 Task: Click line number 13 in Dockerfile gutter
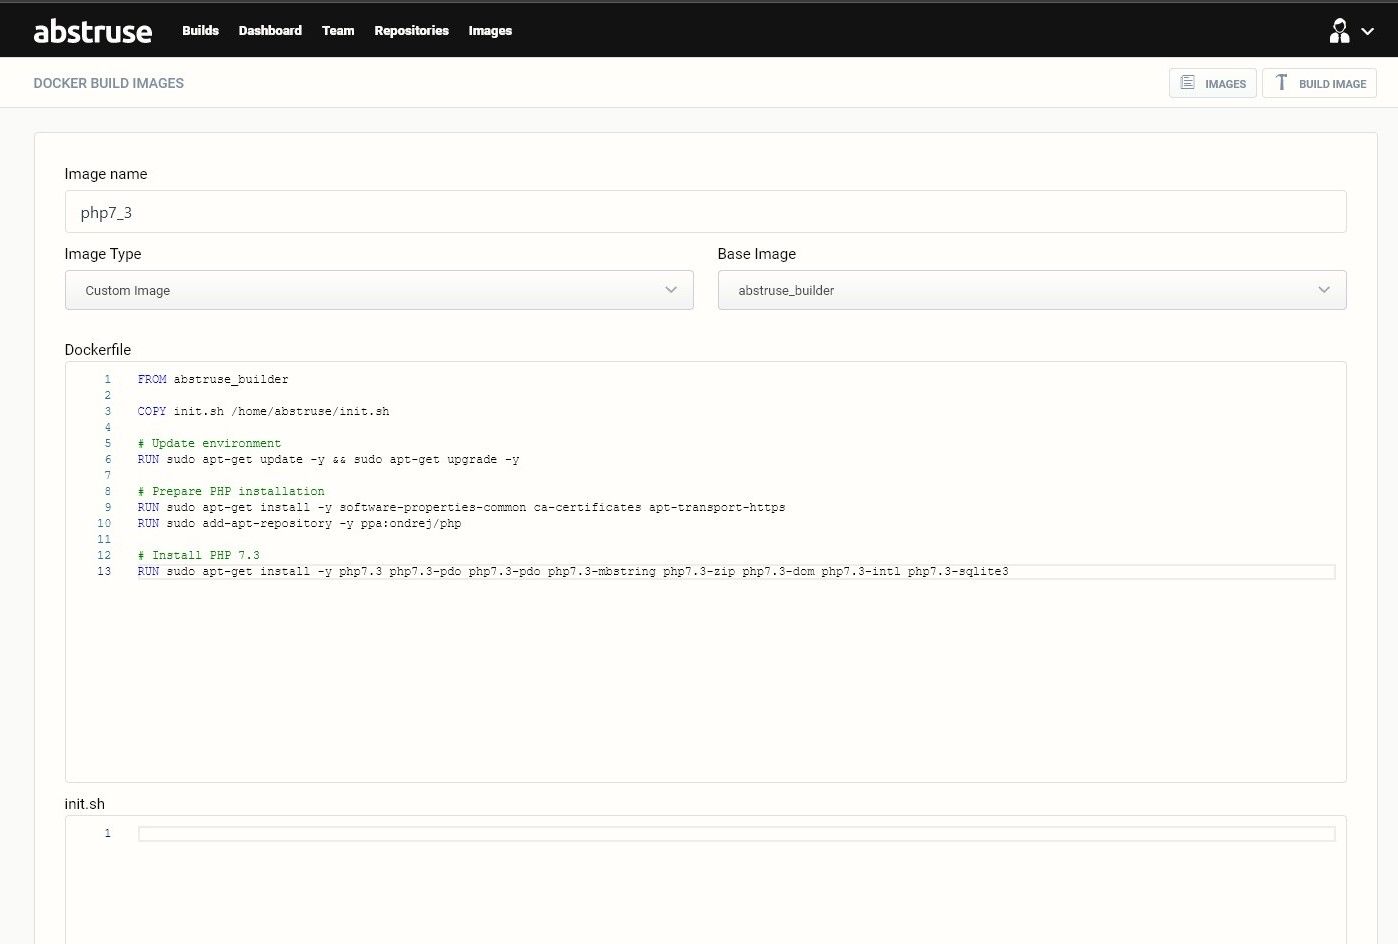coord(104,572)
